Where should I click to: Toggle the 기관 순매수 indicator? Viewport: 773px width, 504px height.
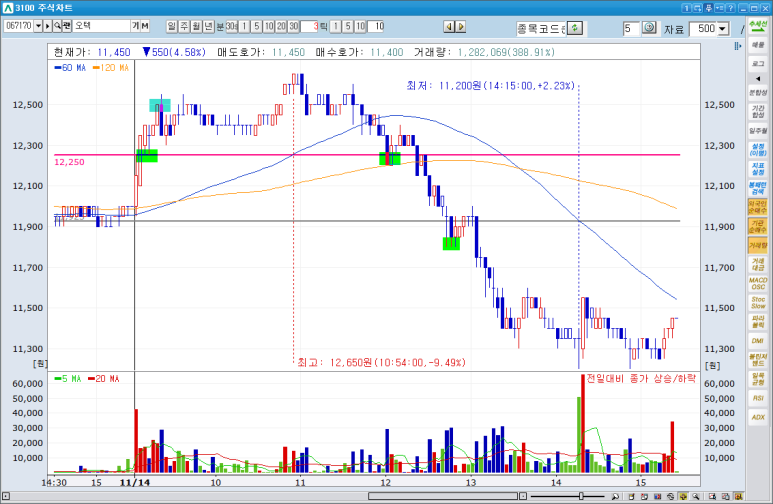tap(758, 225)
